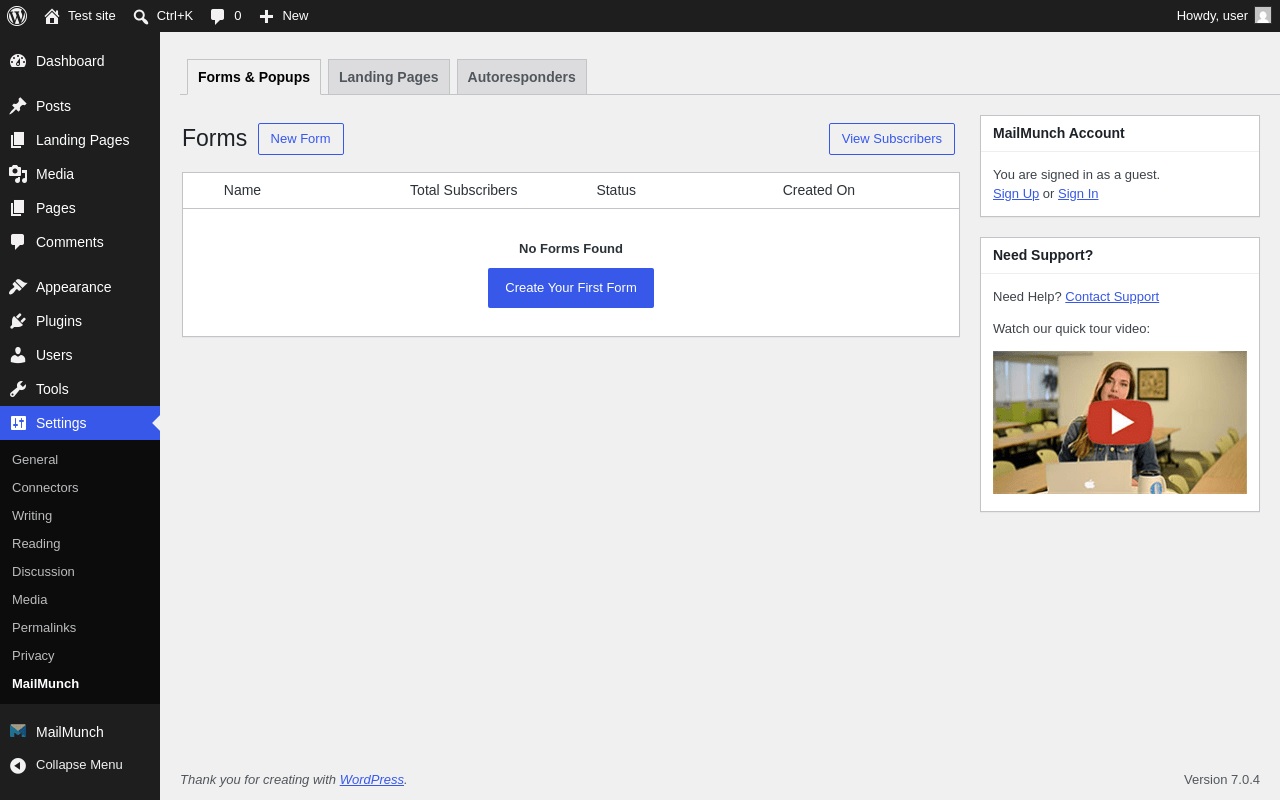Open the Test site home icon
The width and height of the screenshot is (1280, 800).
tap(52, 16)
